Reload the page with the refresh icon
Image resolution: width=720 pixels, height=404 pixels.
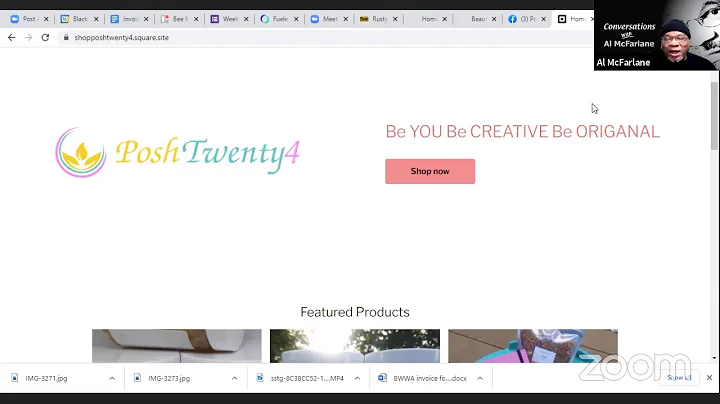point(45,38)
